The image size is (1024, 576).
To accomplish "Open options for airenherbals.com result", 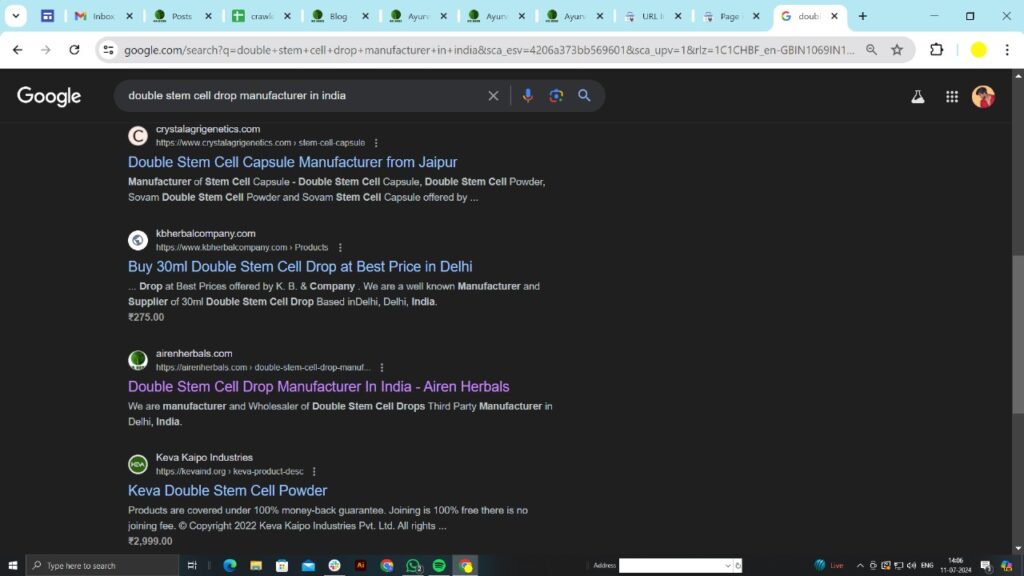I will tap(382, 368).
